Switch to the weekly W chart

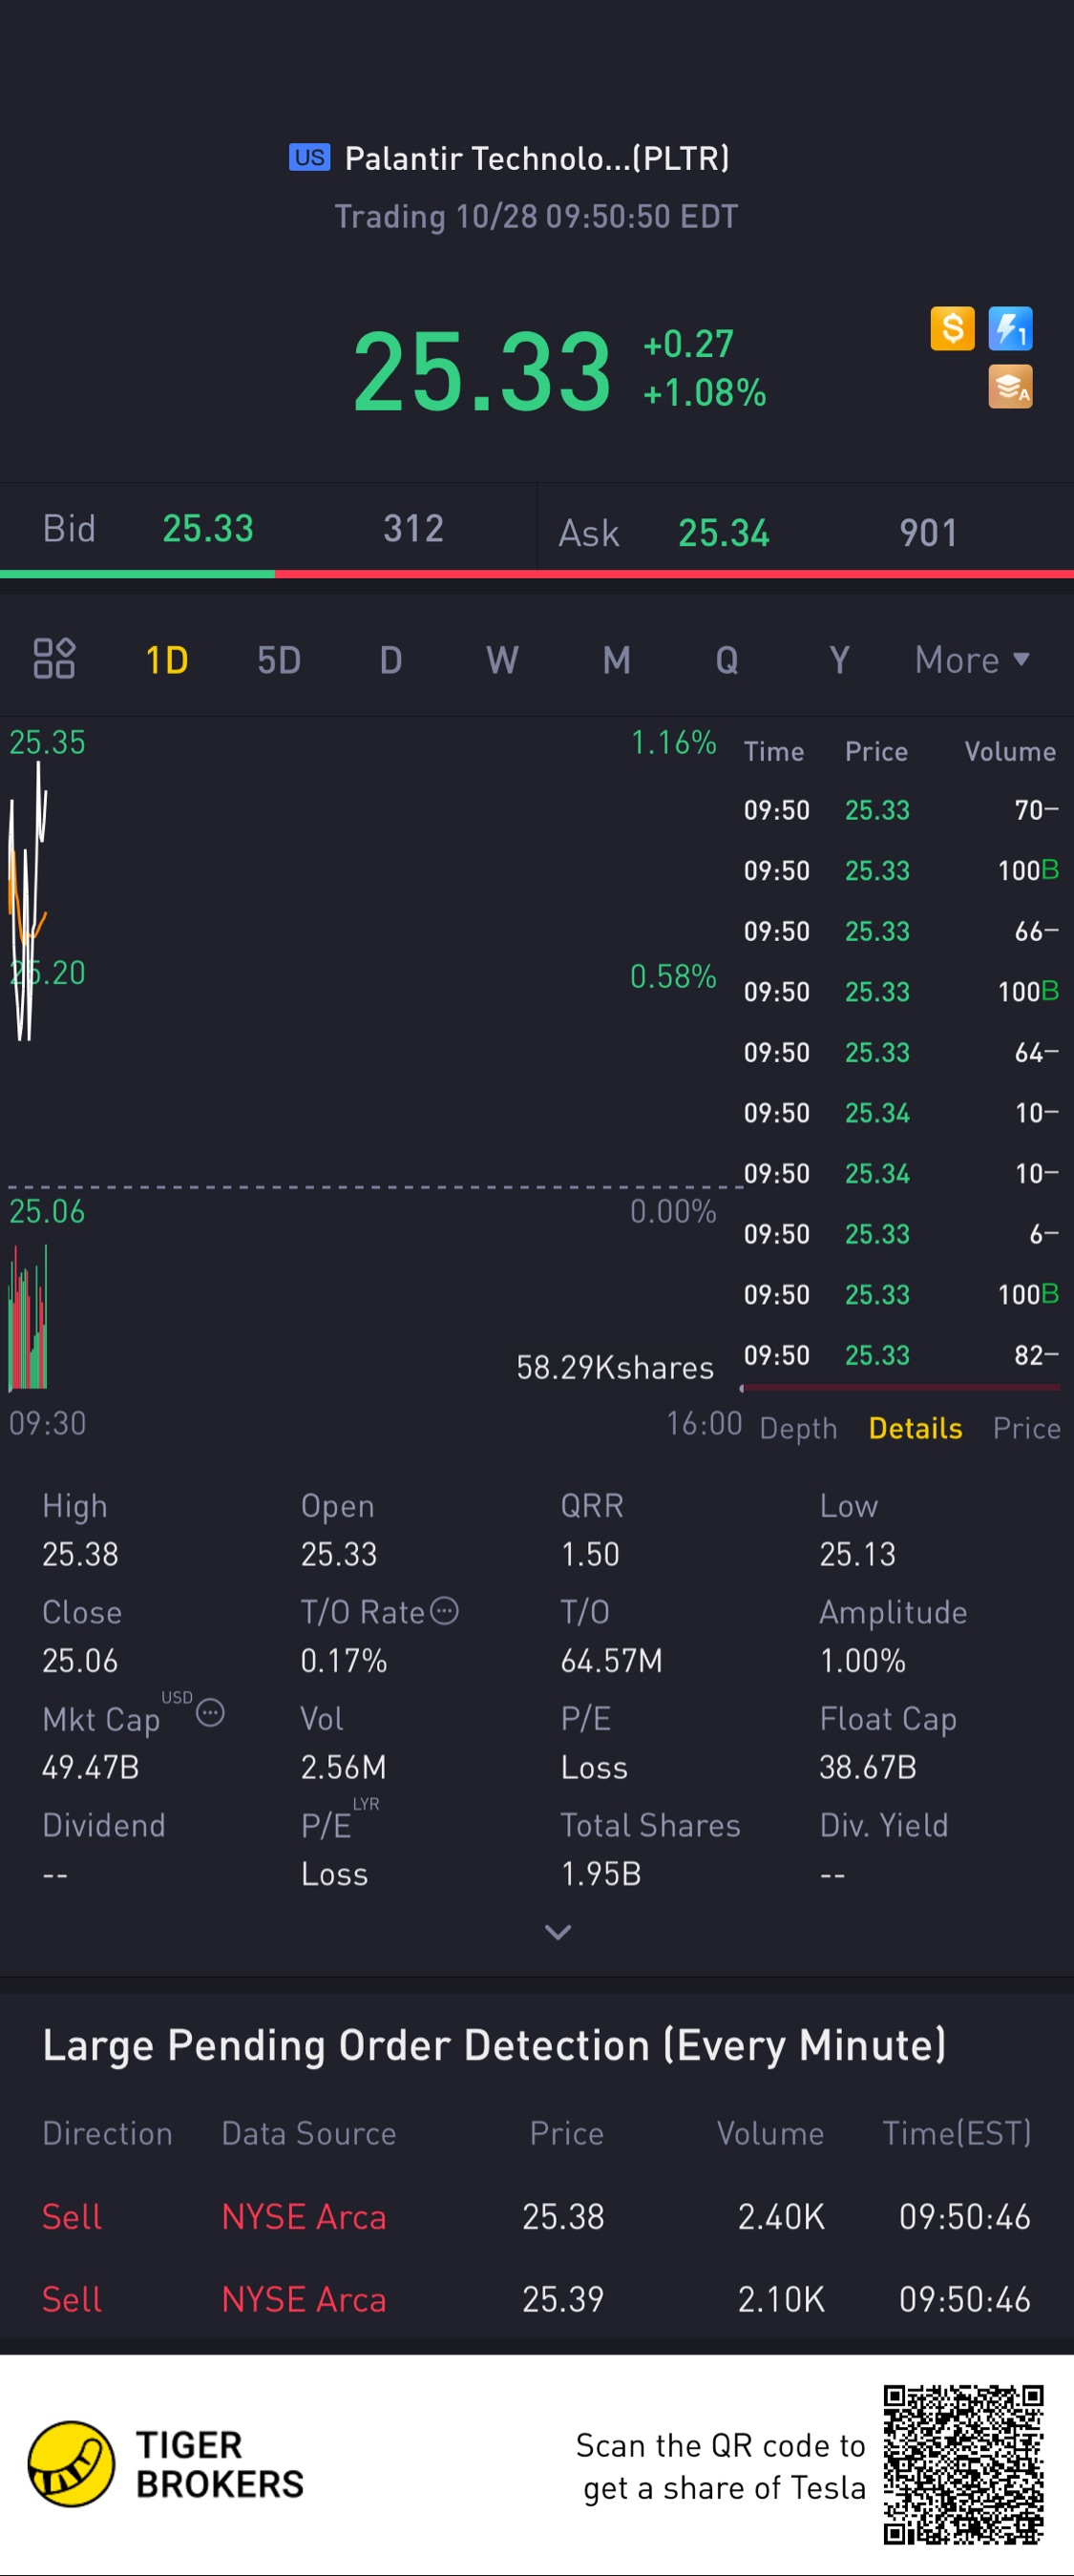(502, 660)
